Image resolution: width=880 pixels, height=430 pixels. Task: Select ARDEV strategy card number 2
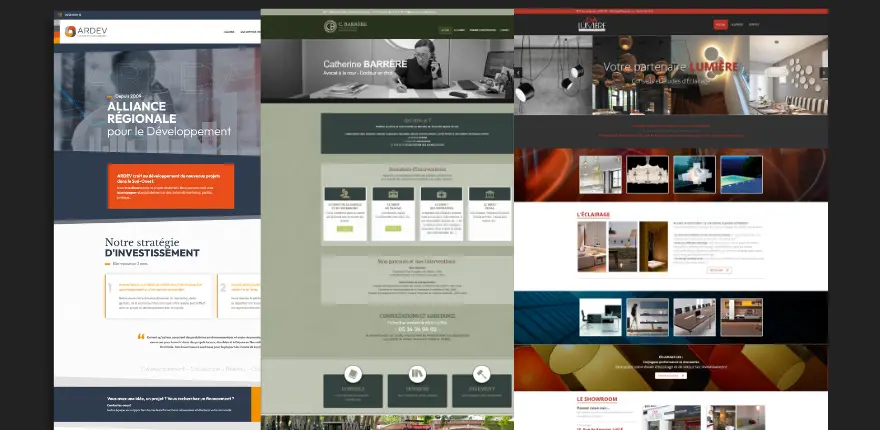[x=239, y=296]
